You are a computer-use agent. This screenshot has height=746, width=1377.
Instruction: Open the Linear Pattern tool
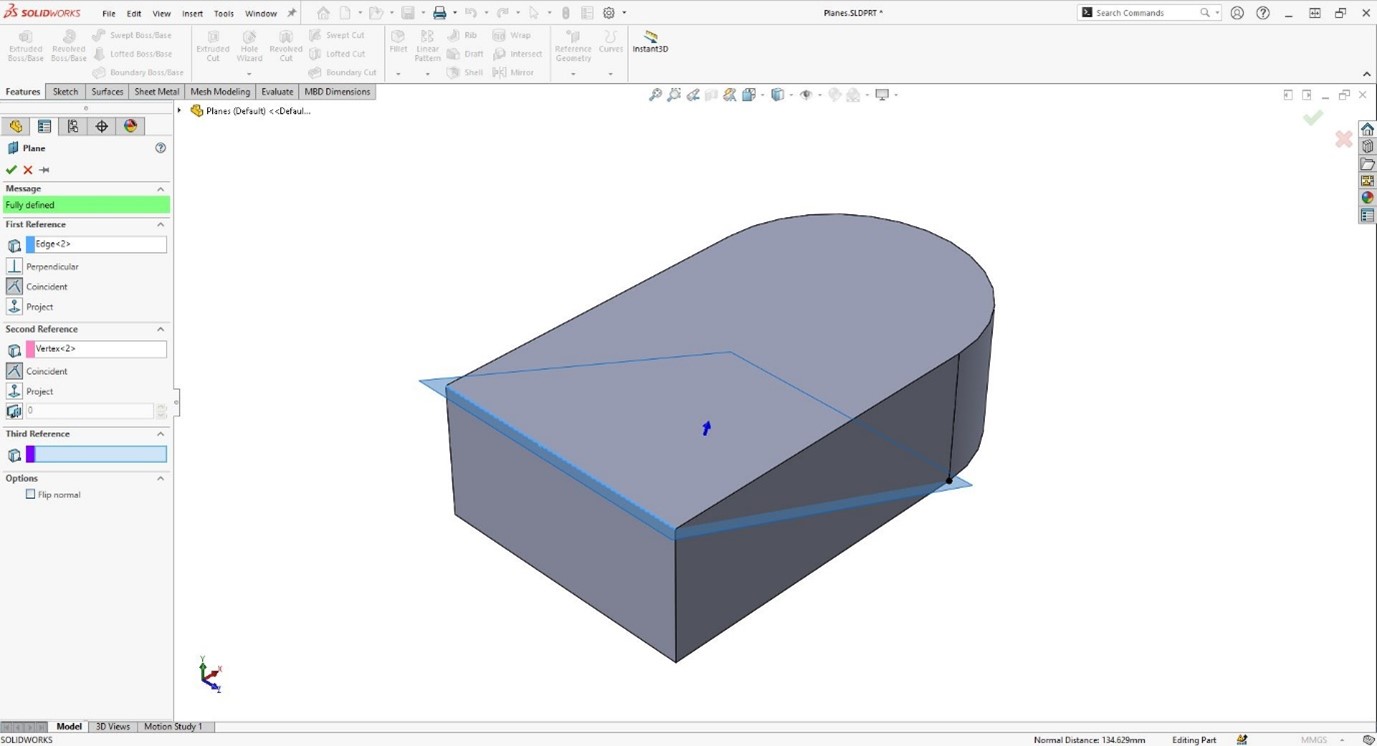click(427, 45)
